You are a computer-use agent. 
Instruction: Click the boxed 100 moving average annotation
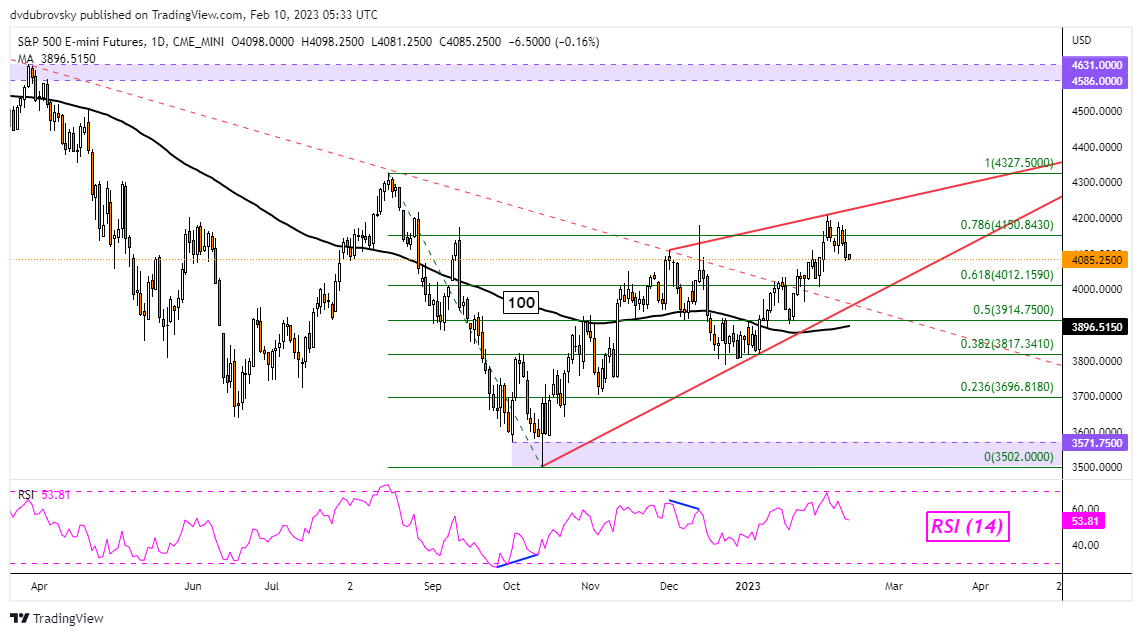click(x=521, y=302)
